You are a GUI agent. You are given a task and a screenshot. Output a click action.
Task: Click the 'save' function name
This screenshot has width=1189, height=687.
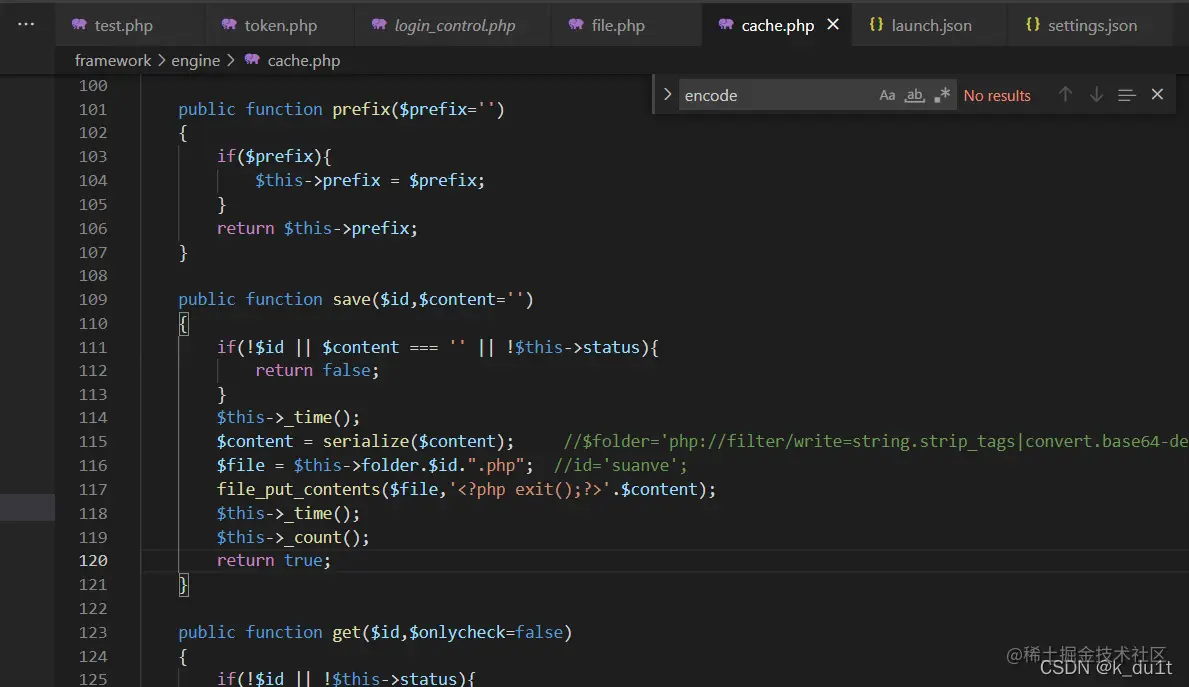click(x=352, y=300)
